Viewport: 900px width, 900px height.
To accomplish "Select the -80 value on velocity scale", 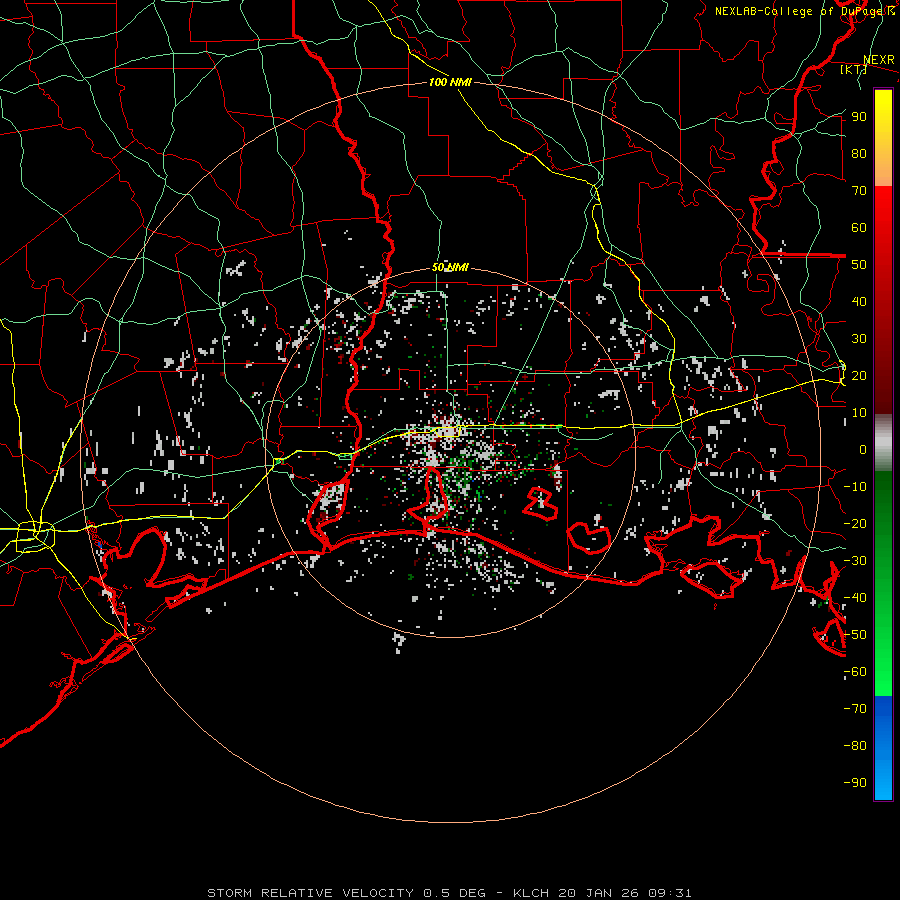I will (855, 746).
